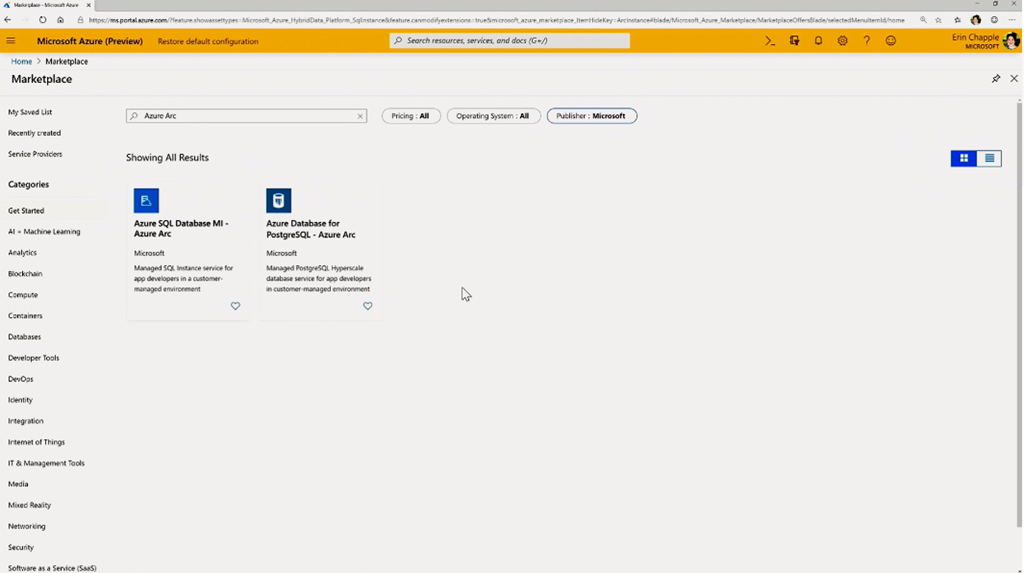Click Restore default configuration

coord(208,41)
